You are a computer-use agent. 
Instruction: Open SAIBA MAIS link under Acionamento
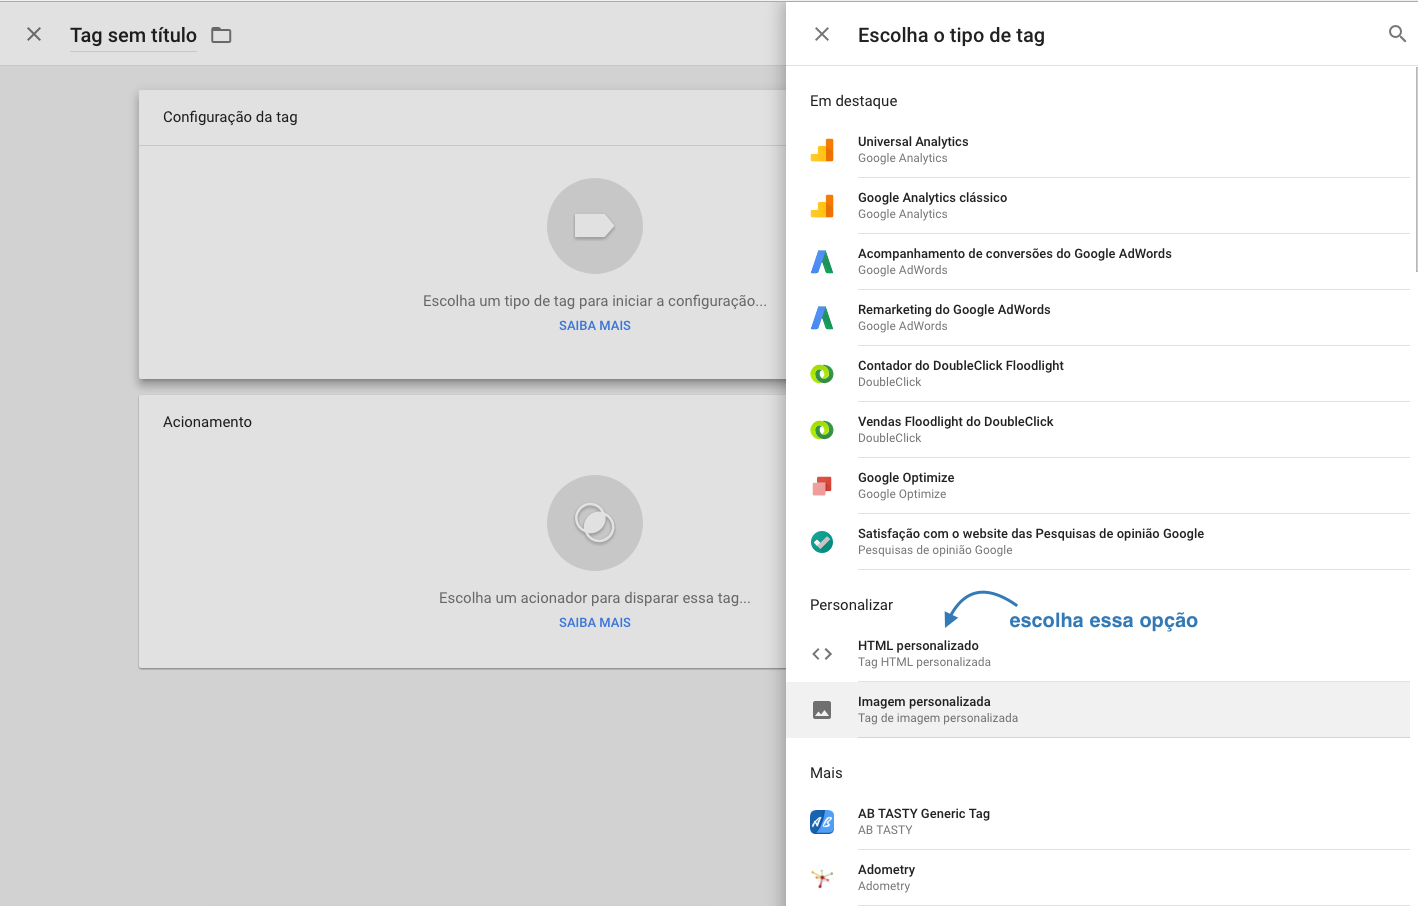click(x=595, y=623)
